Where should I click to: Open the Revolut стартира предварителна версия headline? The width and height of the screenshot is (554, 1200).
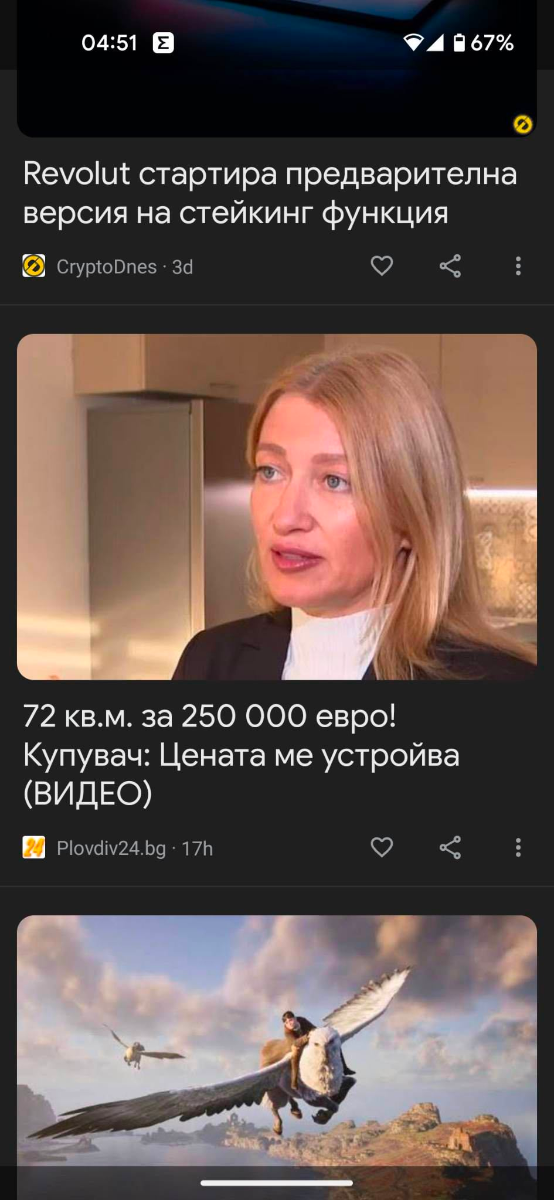(270, 193)
